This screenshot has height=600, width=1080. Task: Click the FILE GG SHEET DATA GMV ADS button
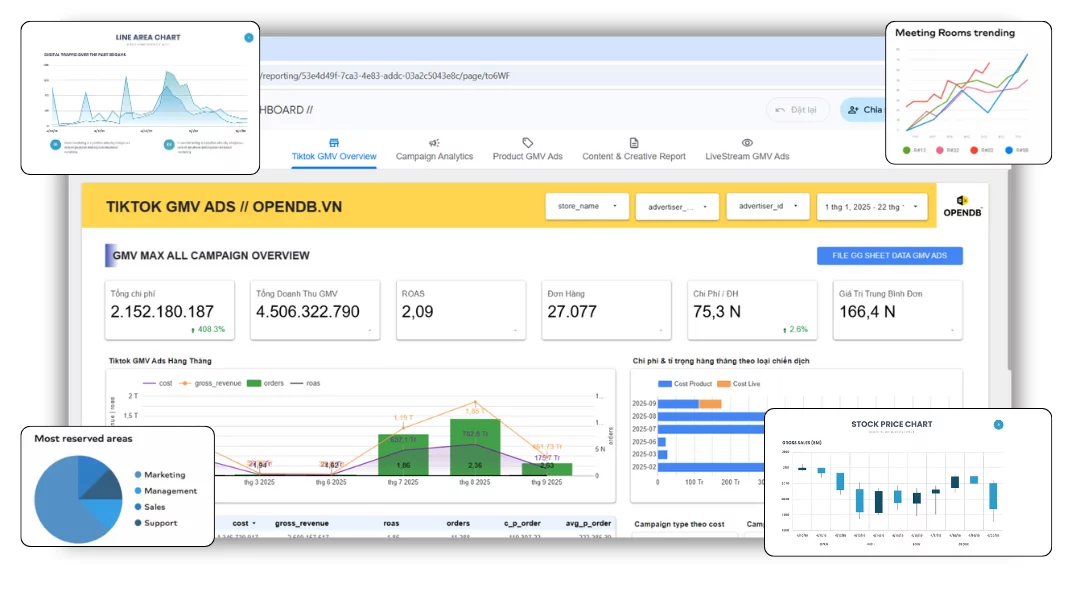pos(889,256)
